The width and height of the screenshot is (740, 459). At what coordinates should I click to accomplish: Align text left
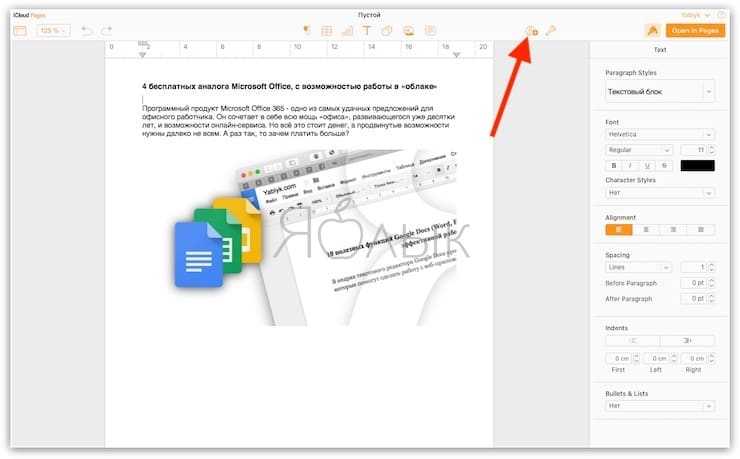(619, 230)
